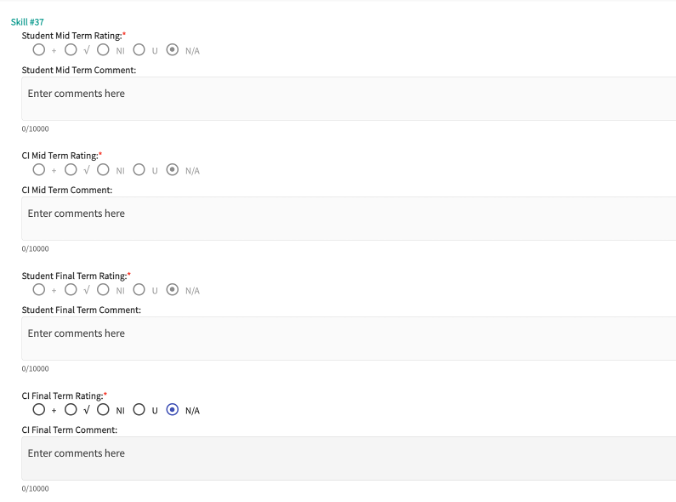Pick U for CI Final Term Rating
The height and width of the screenshot is (502, 676).
click(x=140, y=409)
